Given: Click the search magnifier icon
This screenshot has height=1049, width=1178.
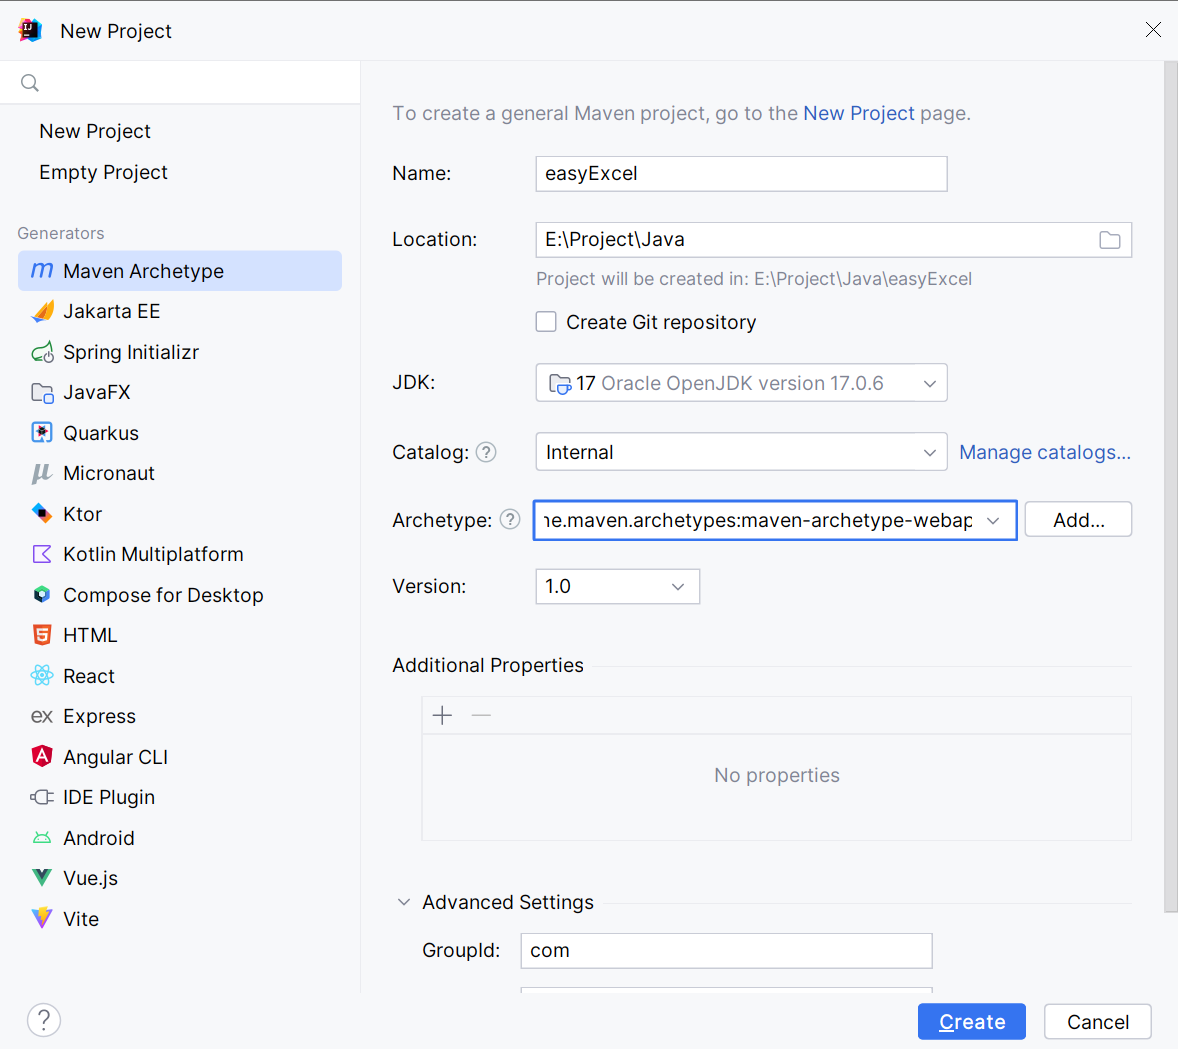Looking at the screenshot, I should point(29,83).
